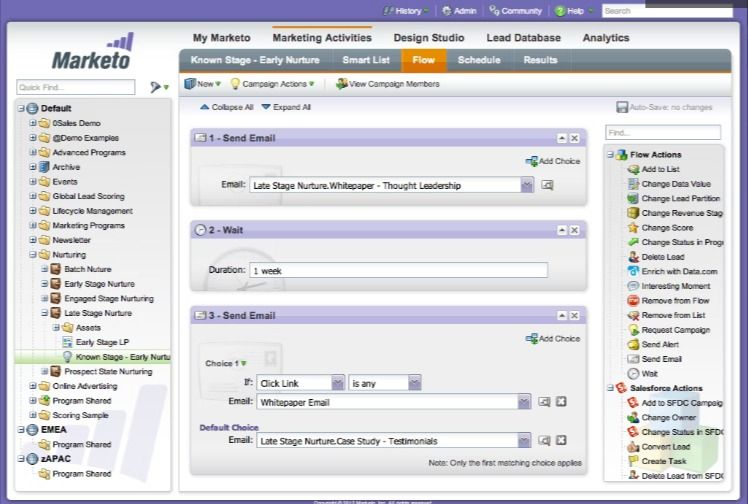The width and height of the screenshot is (748, 504).
Task: Remove Choice 1 using its X icon
Action: coord(561,401)
